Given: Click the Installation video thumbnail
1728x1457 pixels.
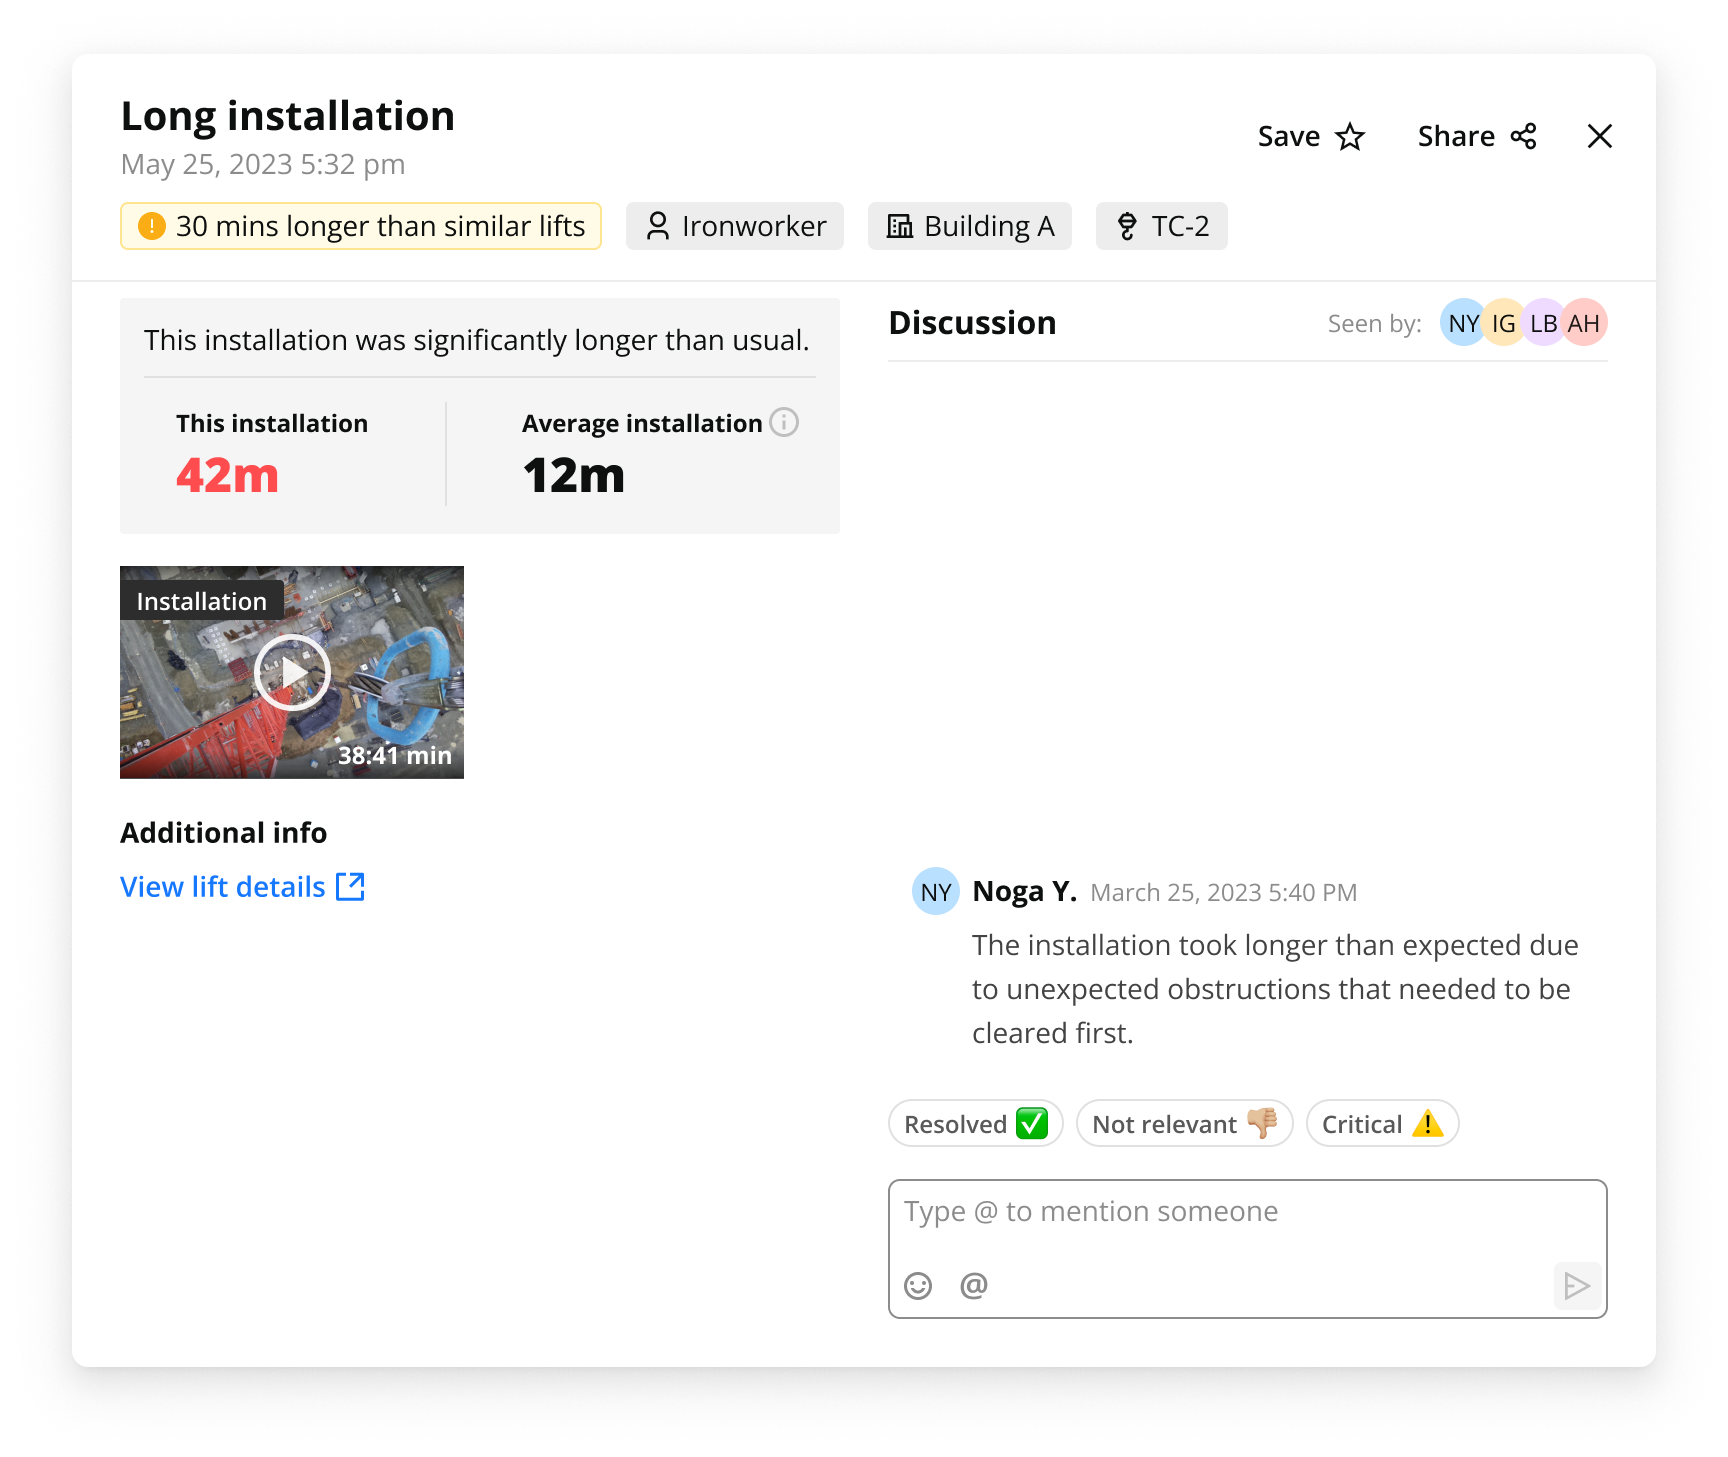Looking at the screenshot, I should (x=291, y=671).
